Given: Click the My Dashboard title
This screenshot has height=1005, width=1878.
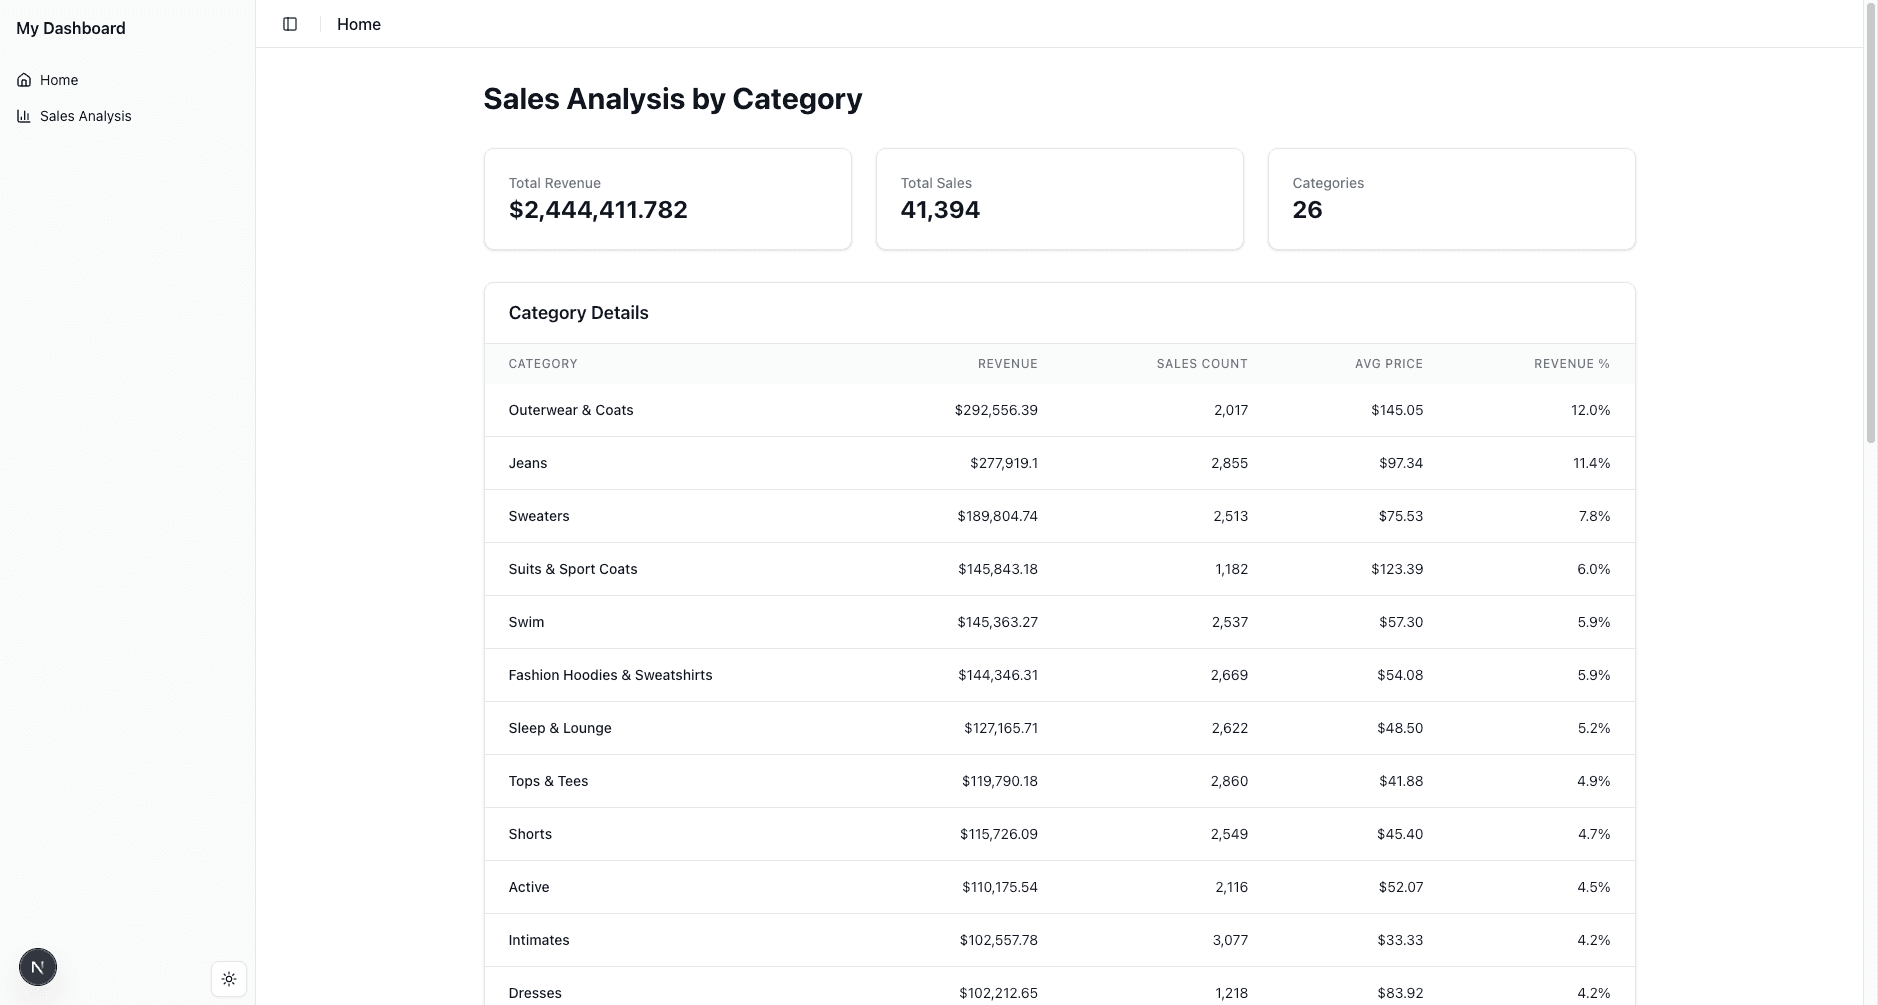Looking at the screenshot, I should pos(71,28).
